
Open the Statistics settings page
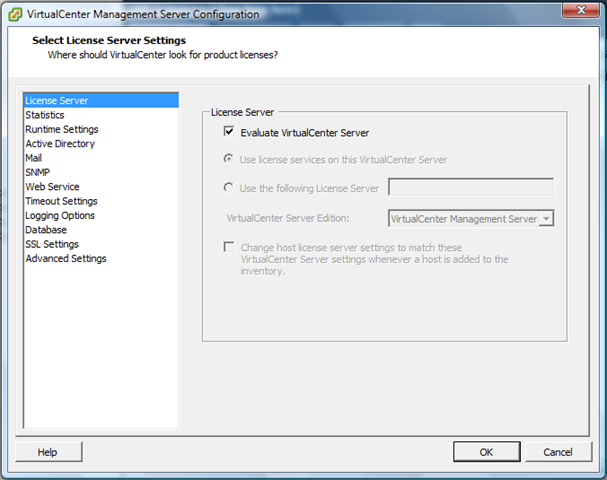tap(45, 115)
